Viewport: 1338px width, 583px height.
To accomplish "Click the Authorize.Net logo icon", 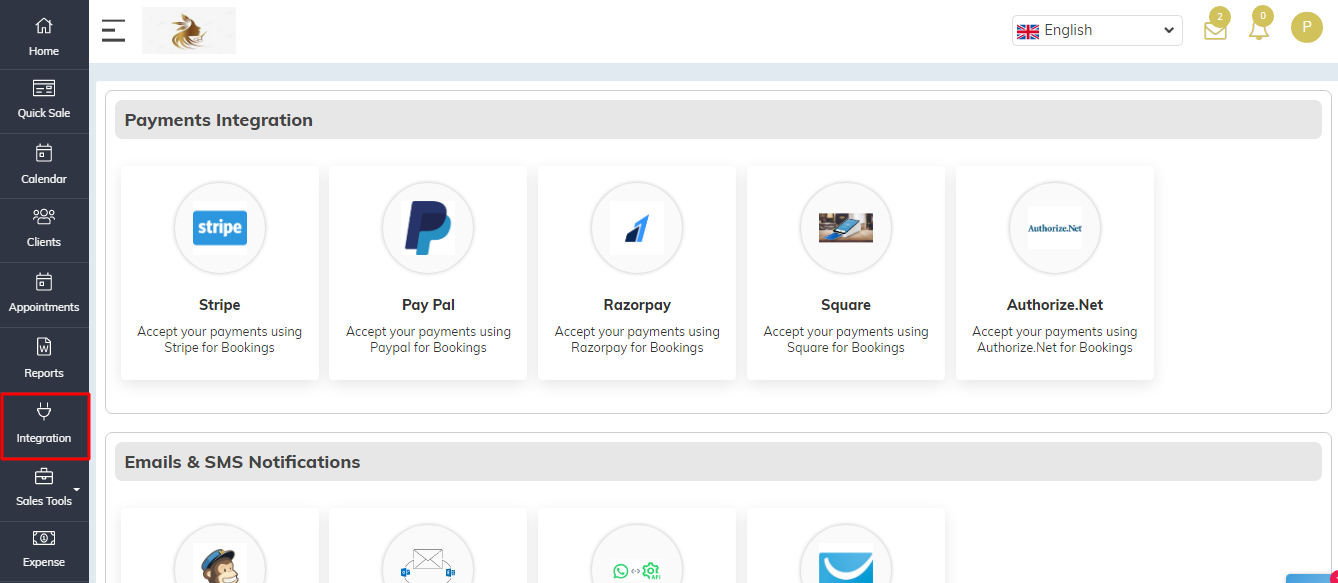I will 1055,228.
